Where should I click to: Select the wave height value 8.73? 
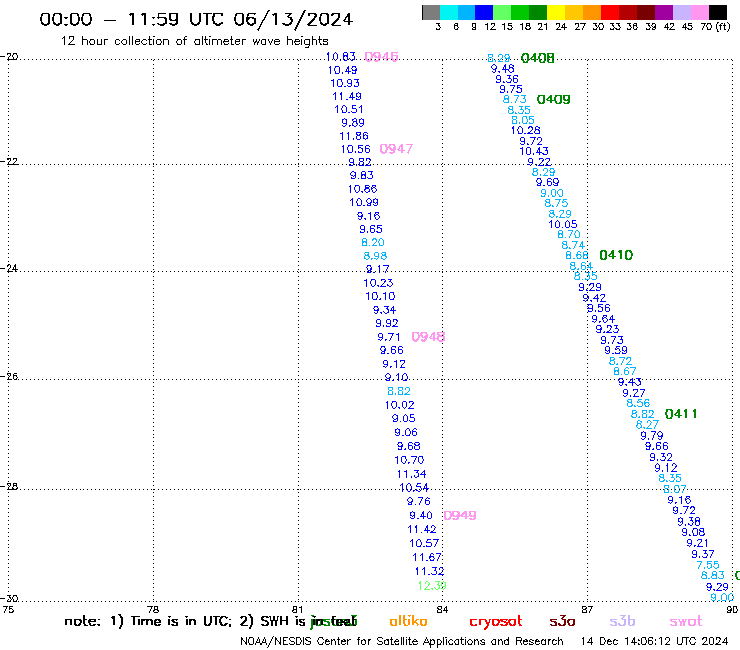point(514,100)
